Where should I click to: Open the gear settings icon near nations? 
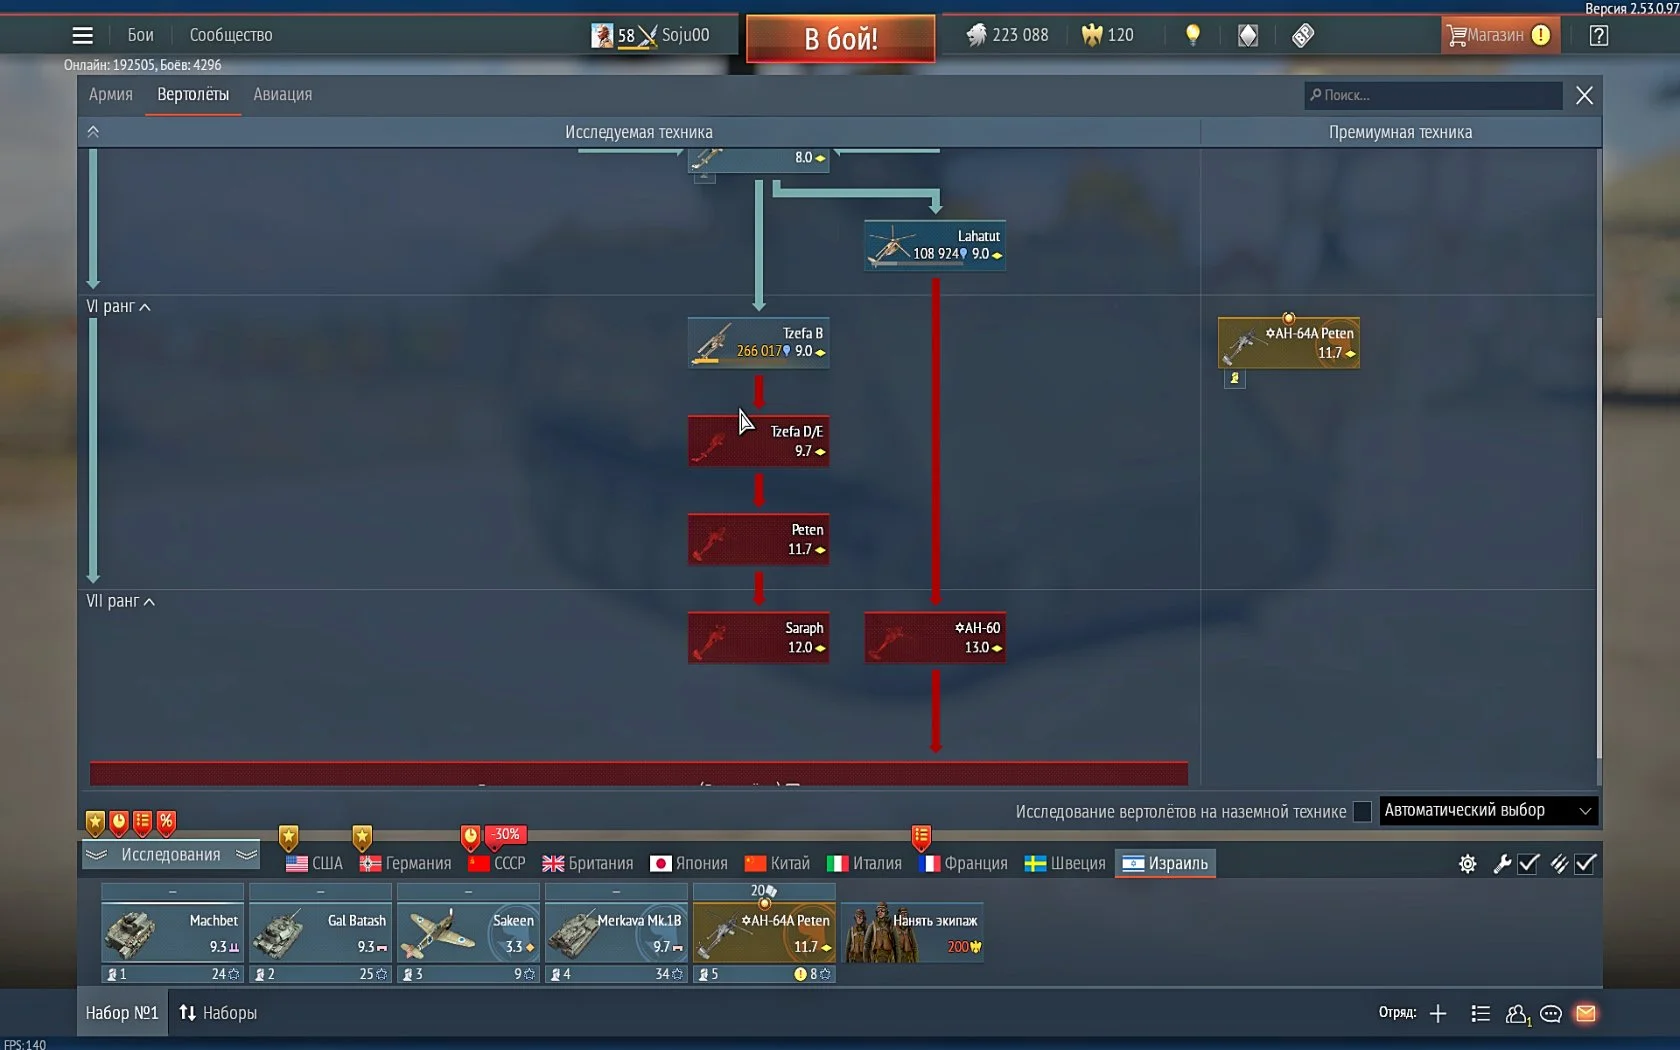1467,864
